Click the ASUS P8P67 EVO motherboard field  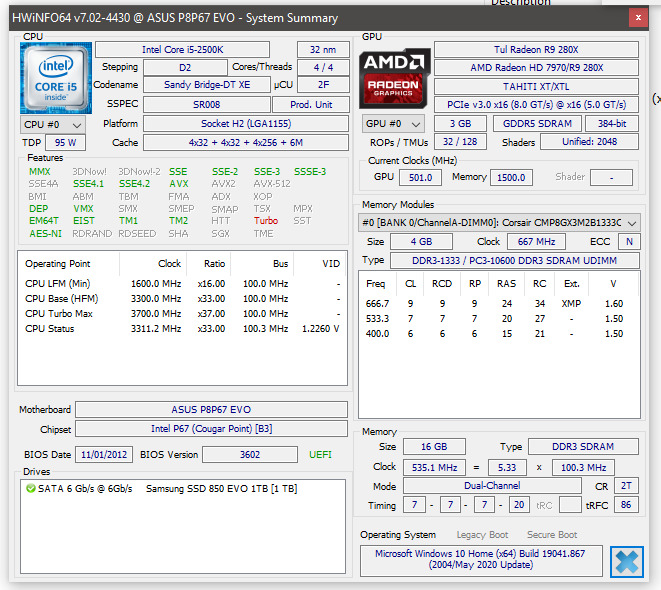[211, 410]
